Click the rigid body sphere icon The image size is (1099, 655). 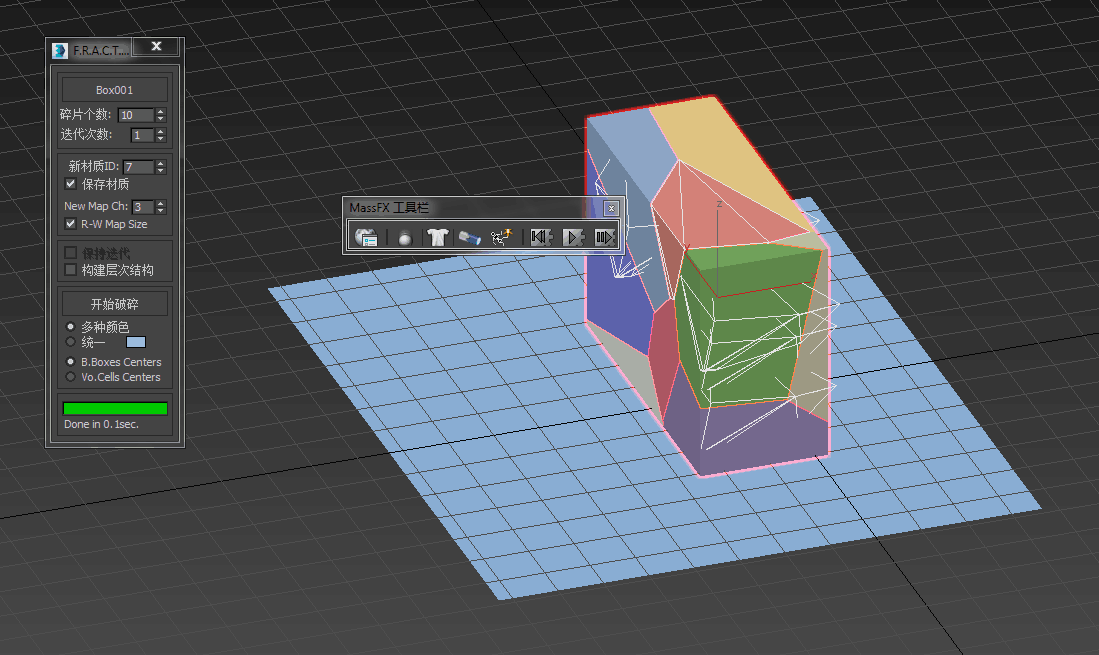pyautogui.click(x=405, y=237)
